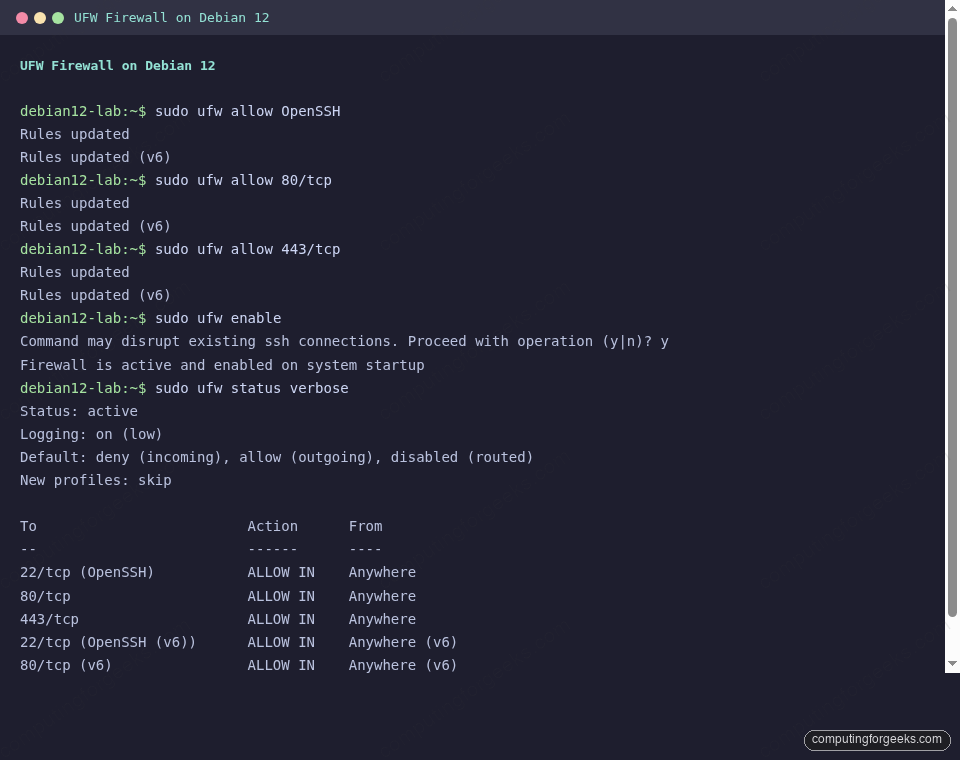This screenshot has width=960, height=760.
Task: Select the Status: active line
Action: [x=78, y=411]
